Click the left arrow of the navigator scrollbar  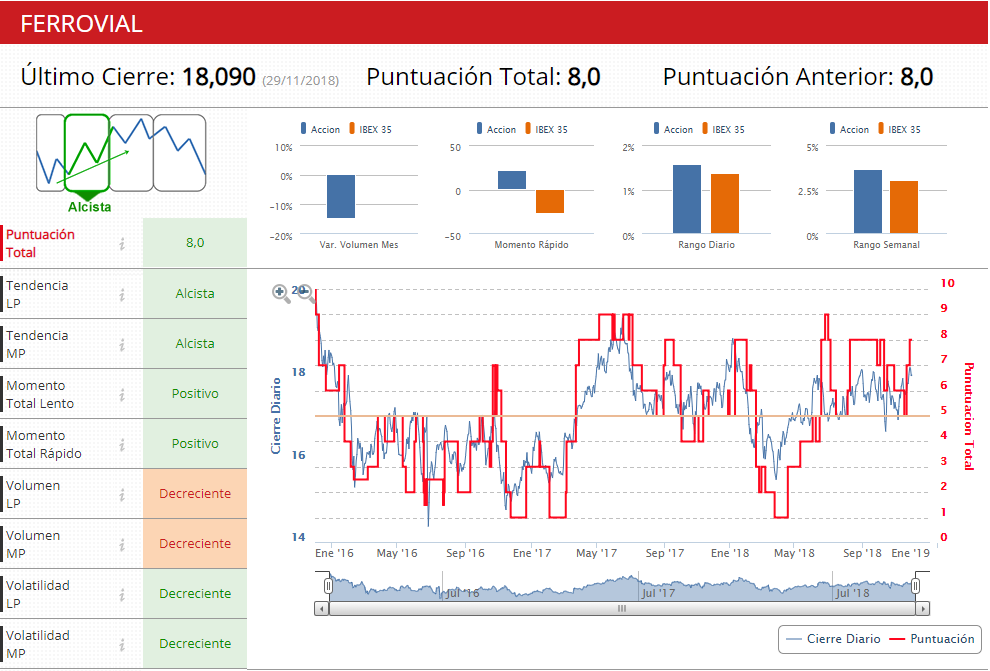click(x=322, y=609)
